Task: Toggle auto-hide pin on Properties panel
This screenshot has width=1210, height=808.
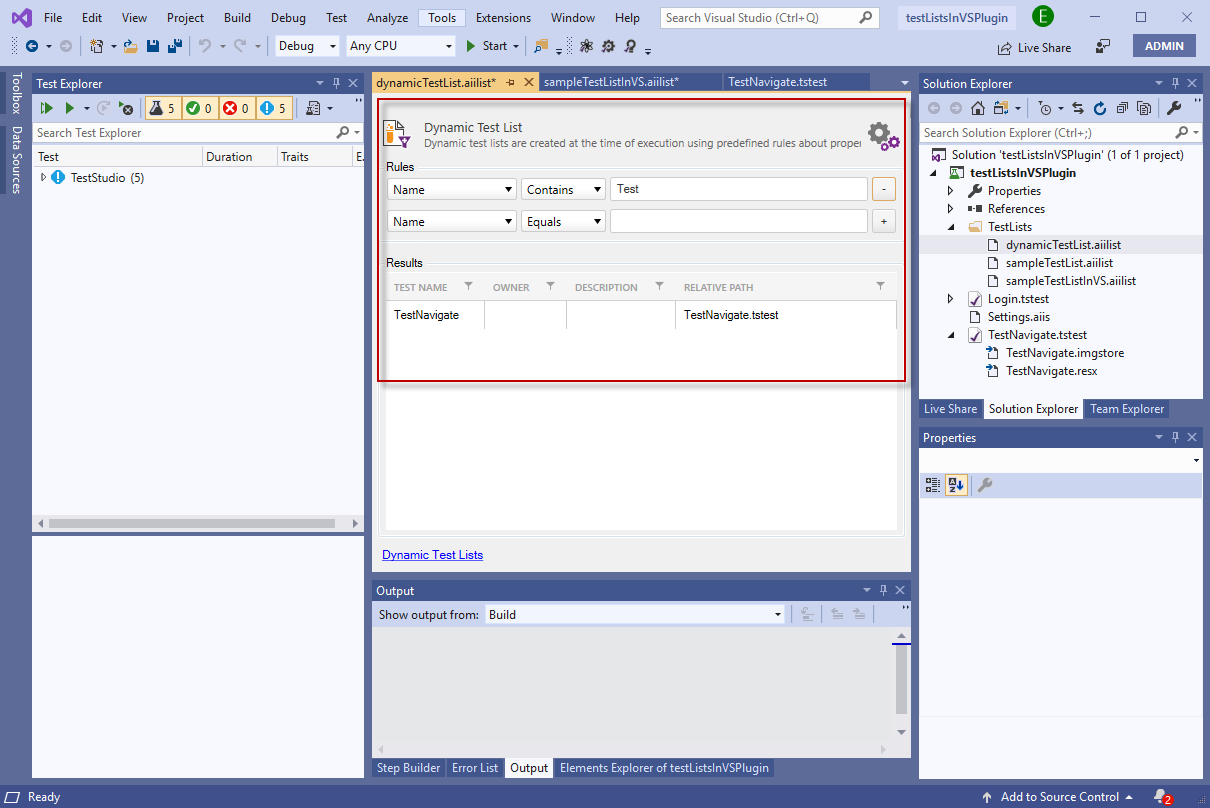Action: (1175, 438)
